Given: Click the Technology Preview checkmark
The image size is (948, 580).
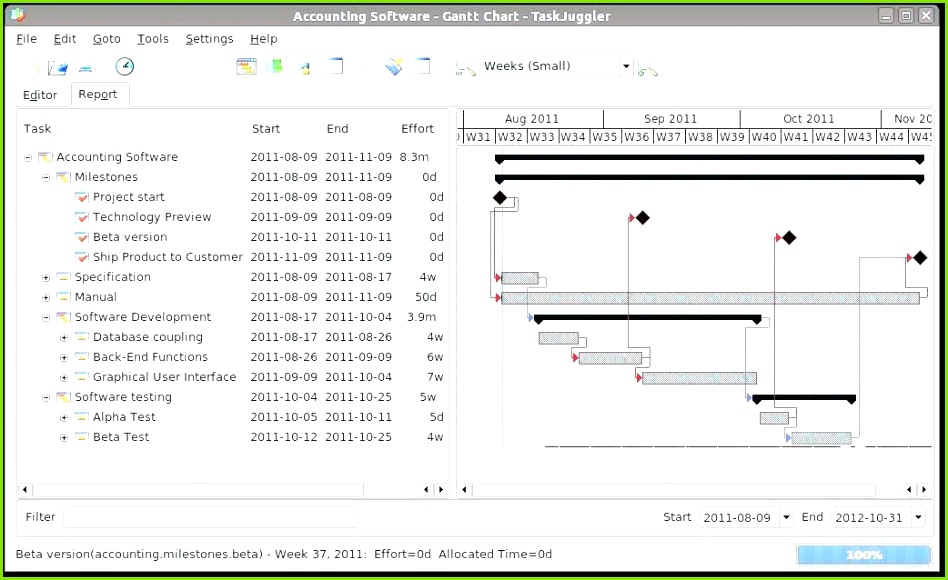Looking at the screenshot, I should (82, 217).
